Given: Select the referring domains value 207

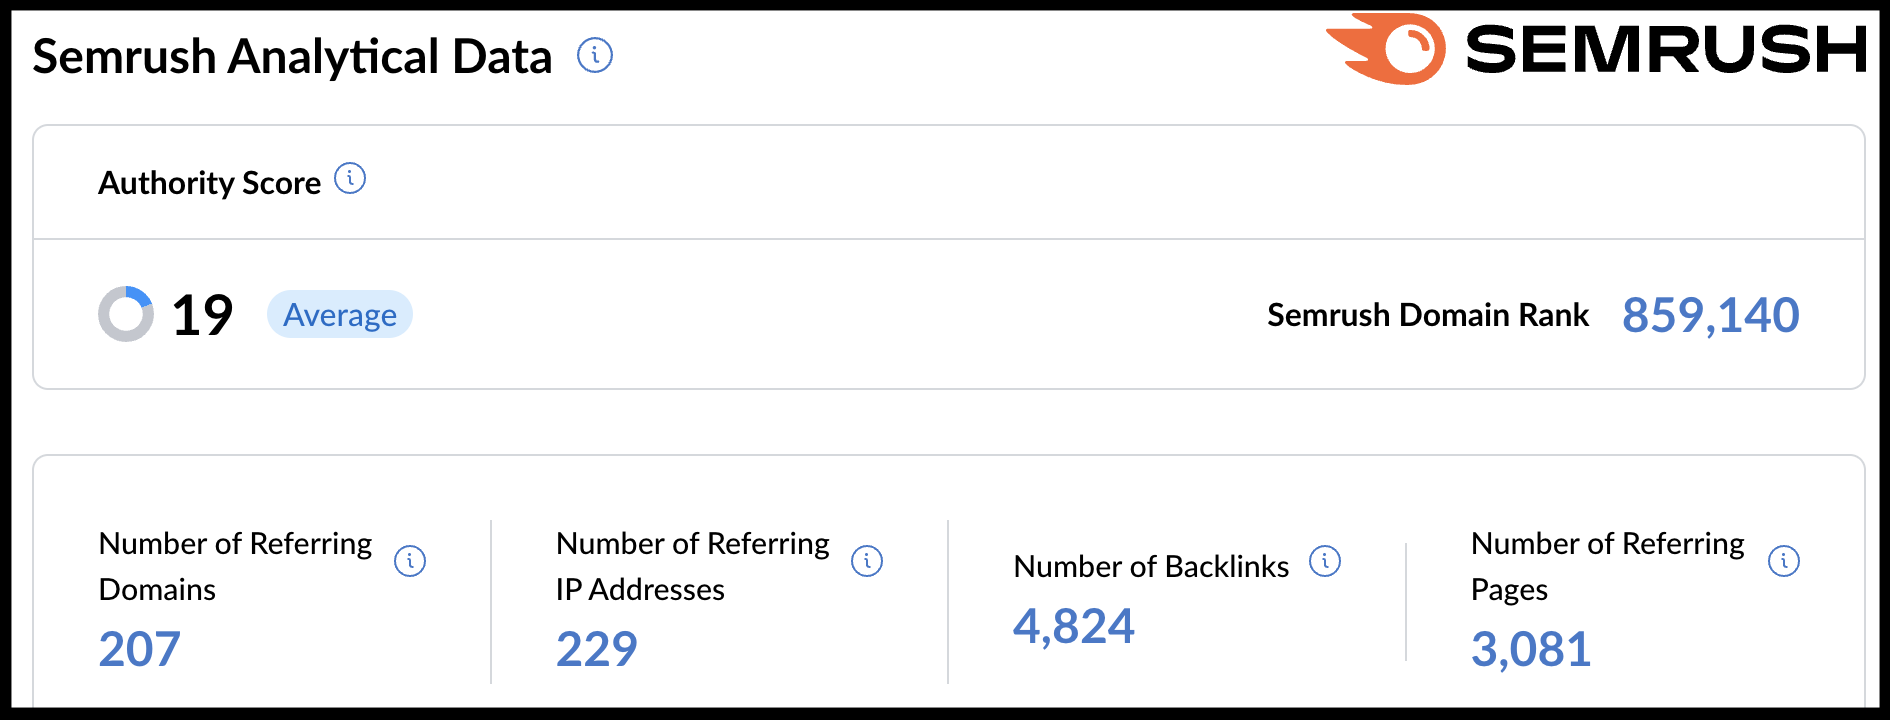Looking at the screenshot, I should (139, 648).
